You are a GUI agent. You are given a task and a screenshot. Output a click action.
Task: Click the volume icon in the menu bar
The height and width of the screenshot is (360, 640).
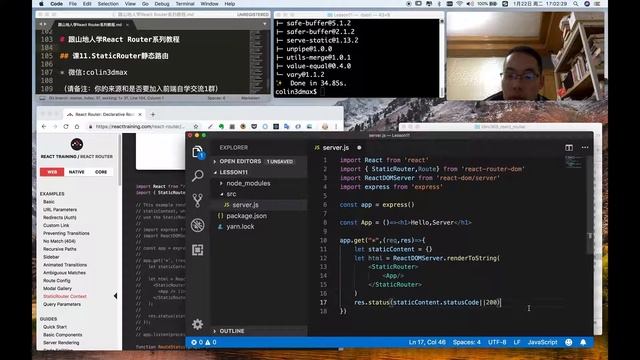tap(470, 4)
